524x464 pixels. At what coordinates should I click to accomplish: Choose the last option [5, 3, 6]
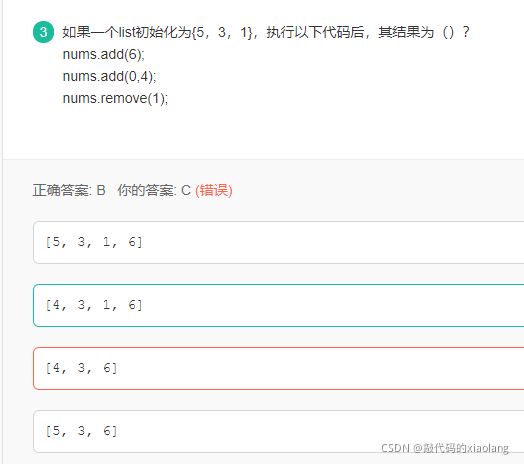(278, 431)
